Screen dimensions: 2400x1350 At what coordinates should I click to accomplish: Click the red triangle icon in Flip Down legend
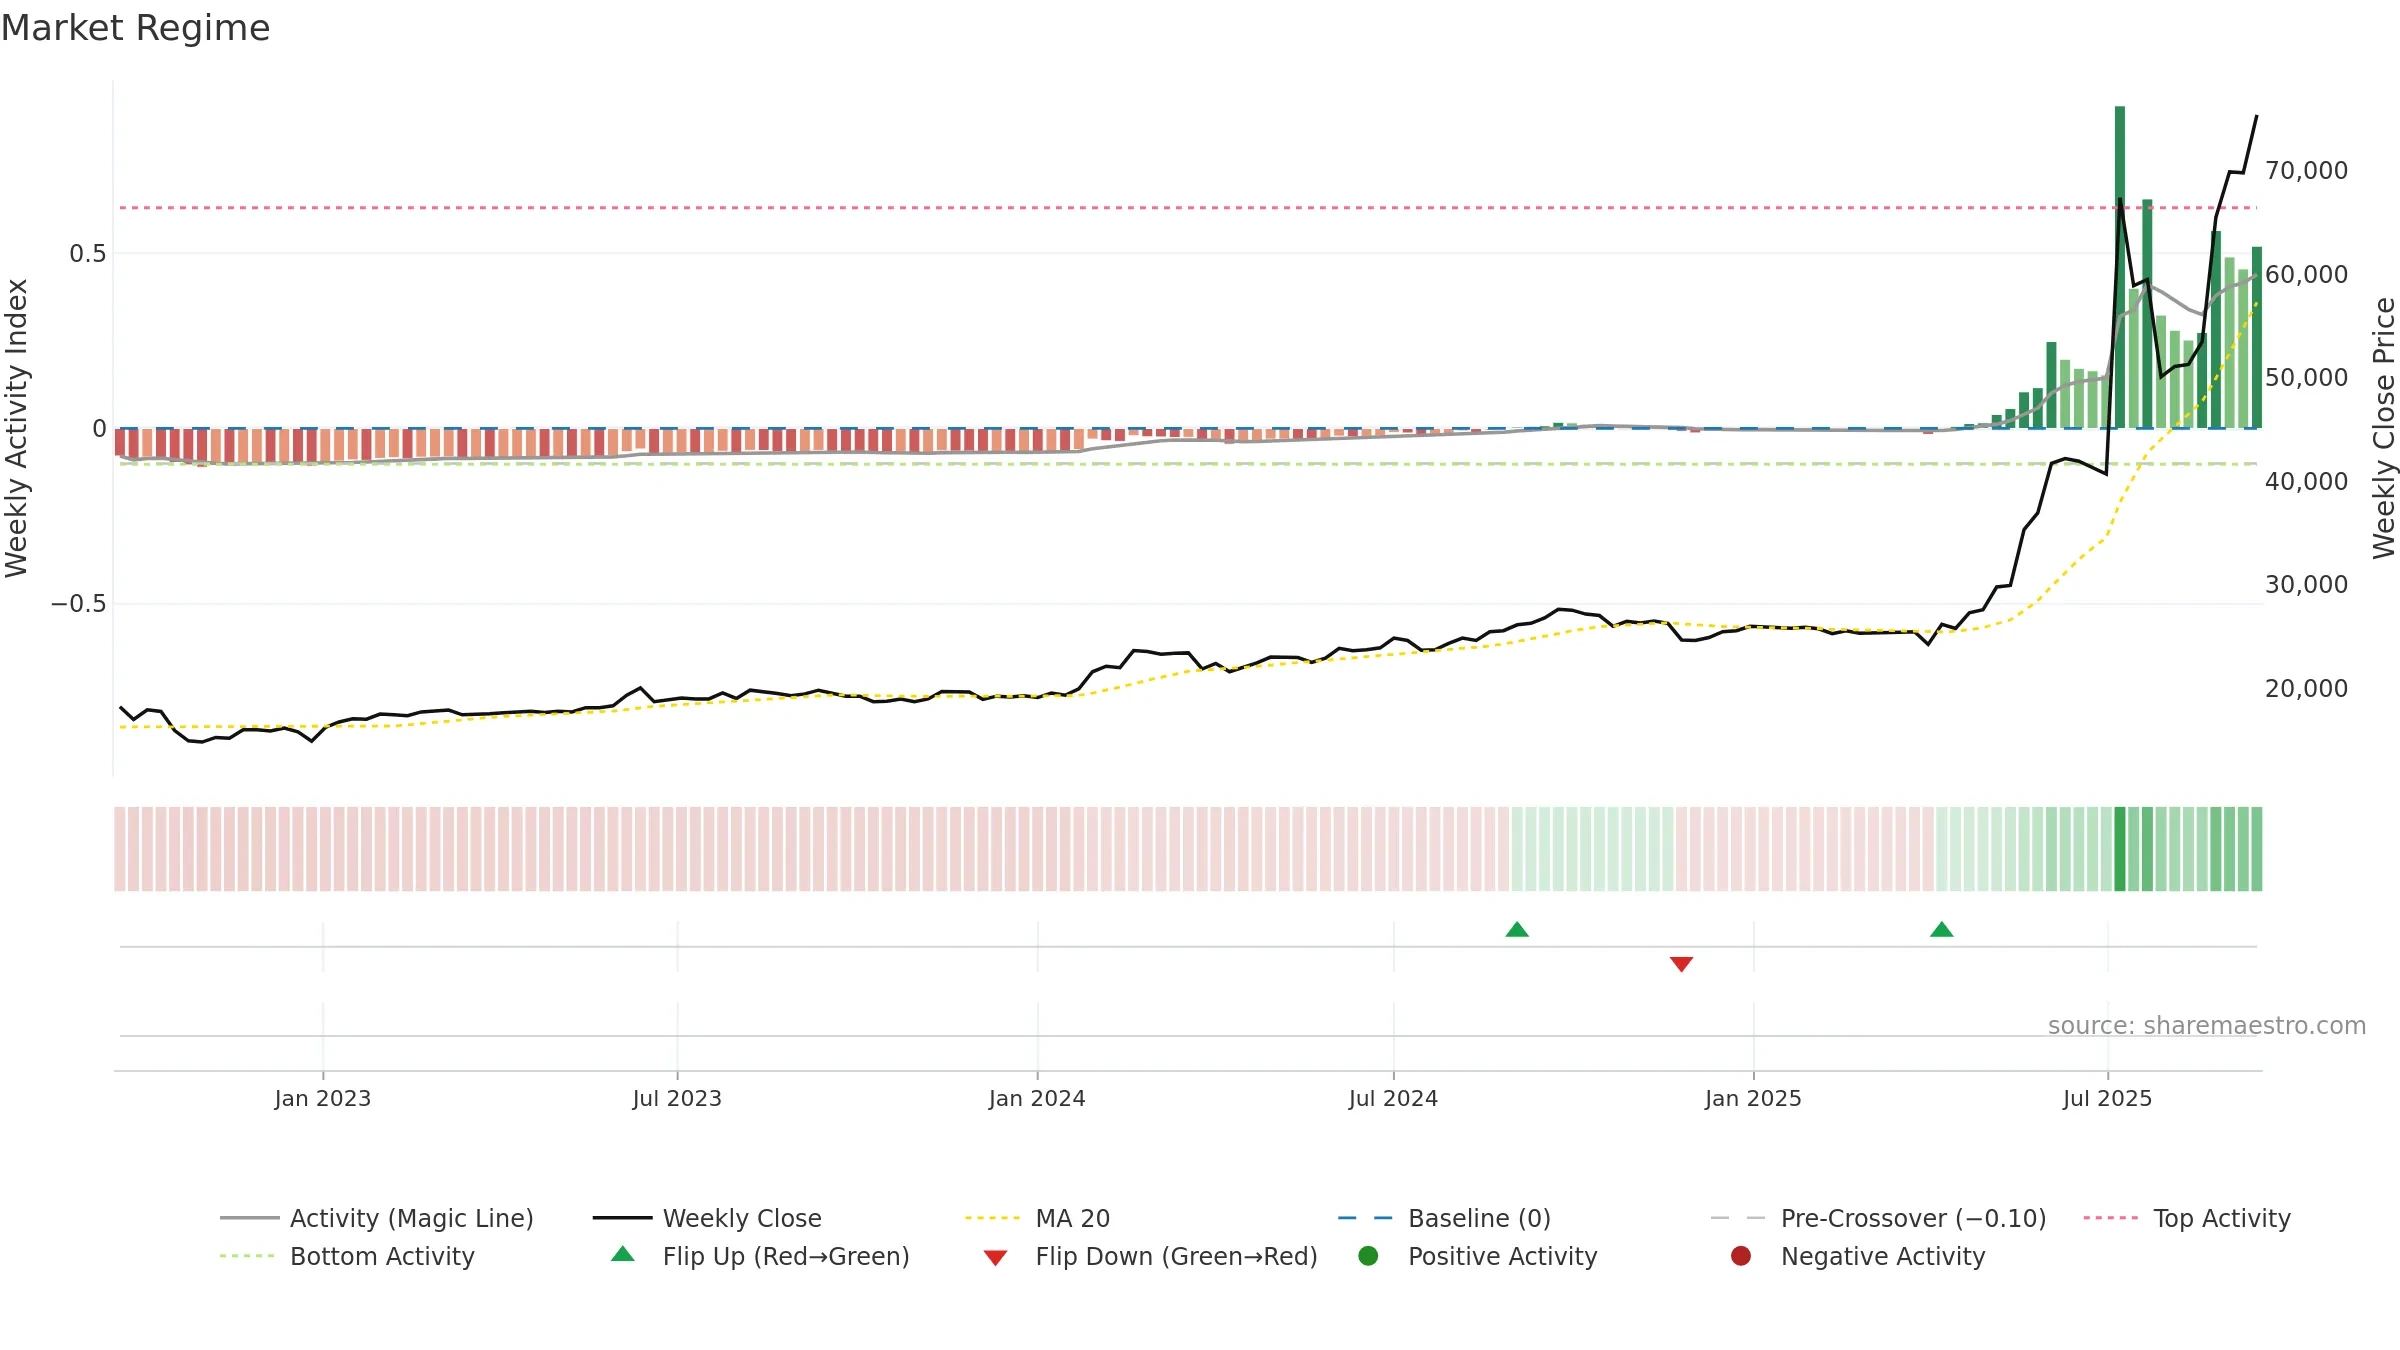(995, 1258)
